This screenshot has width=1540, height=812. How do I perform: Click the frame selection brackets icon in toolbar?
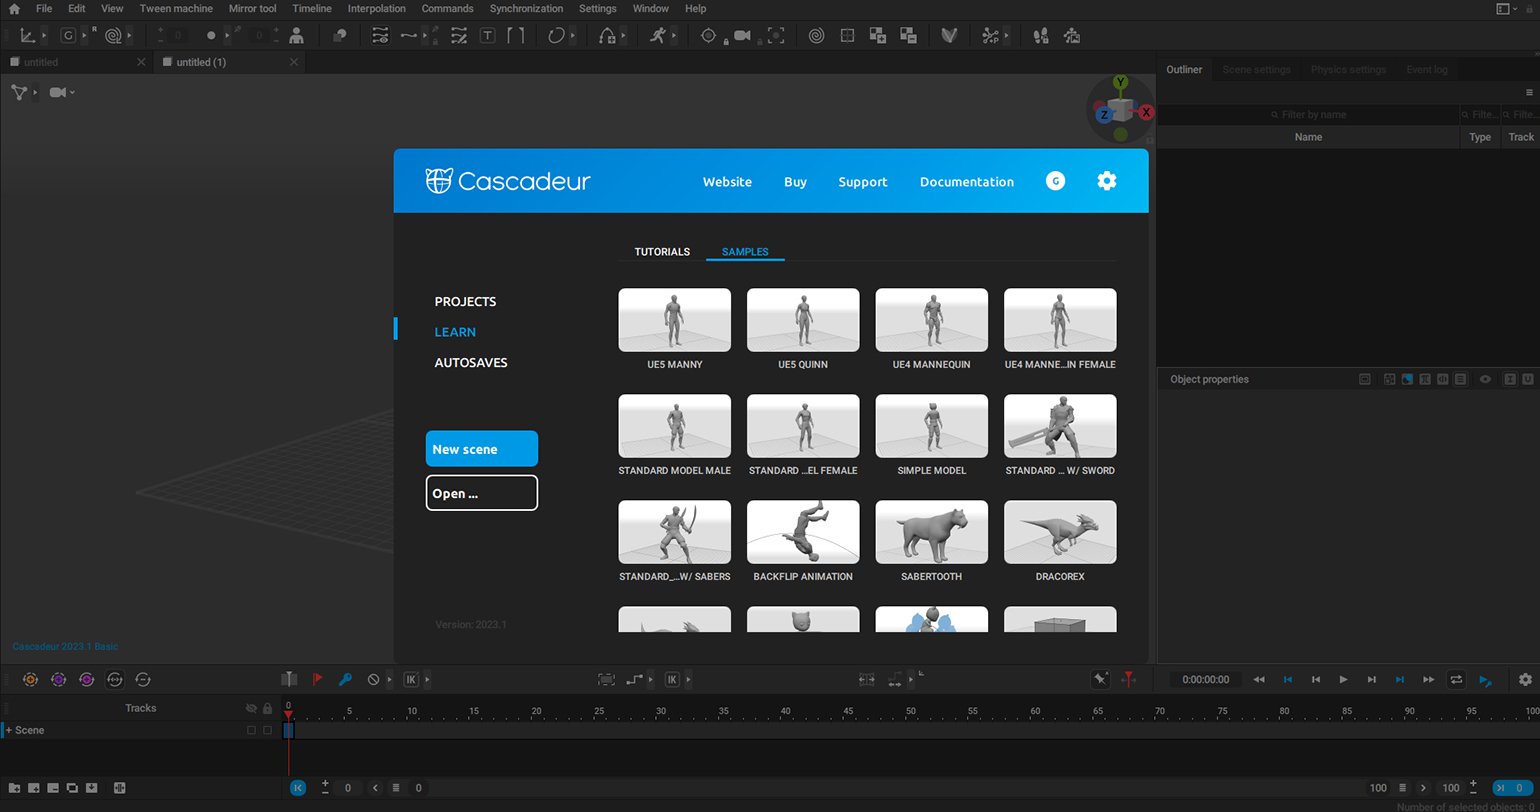[776, 35]
